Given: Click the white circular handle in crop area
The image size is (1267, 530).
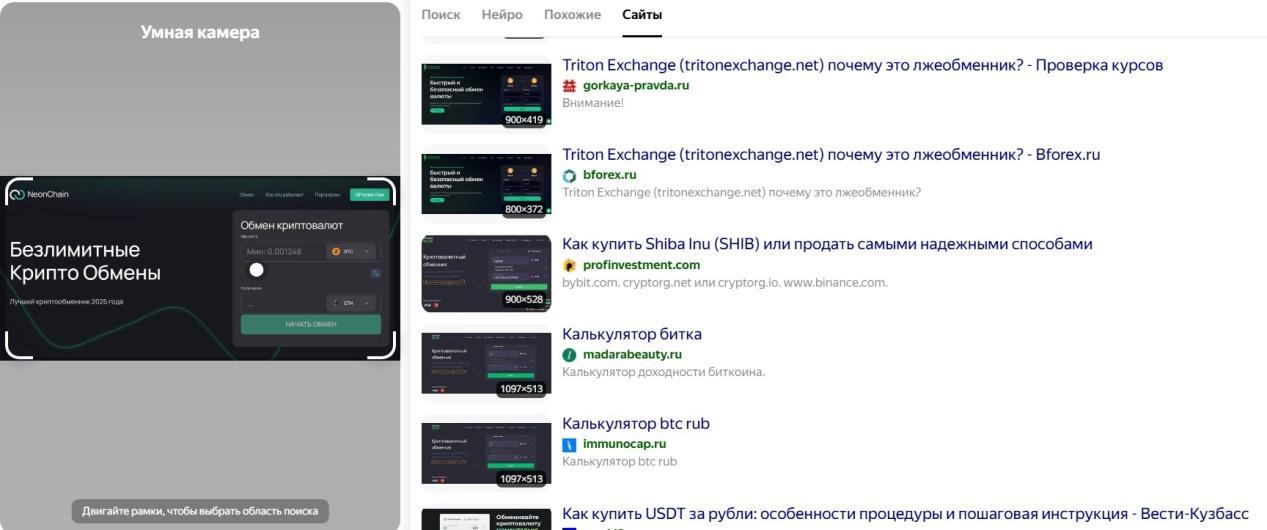Looking at the screenshot, I should click(x=257, y=270).
